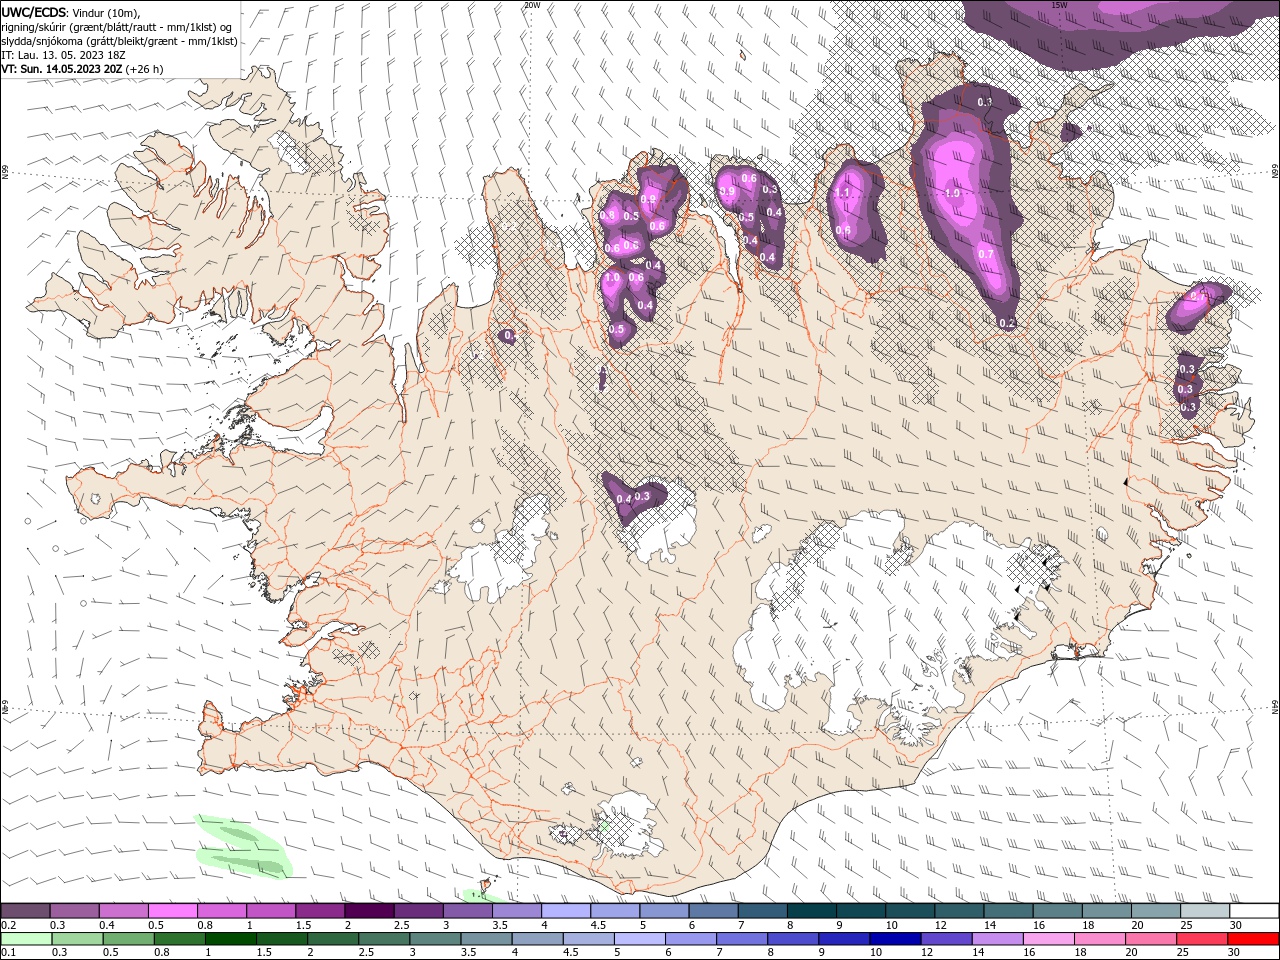Select upper legend swatch between 0.5 and 0.8
This screenshot has width=1280, height=960.
tap(172, 911)
